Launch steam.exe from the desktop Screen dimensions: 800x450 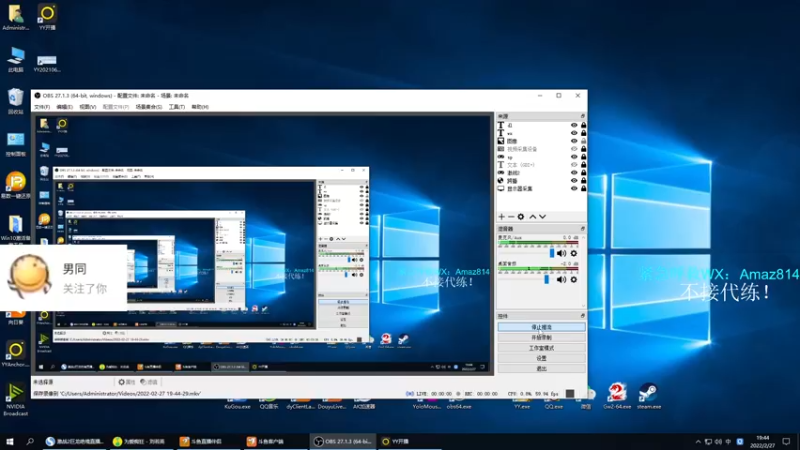[648, 396]
